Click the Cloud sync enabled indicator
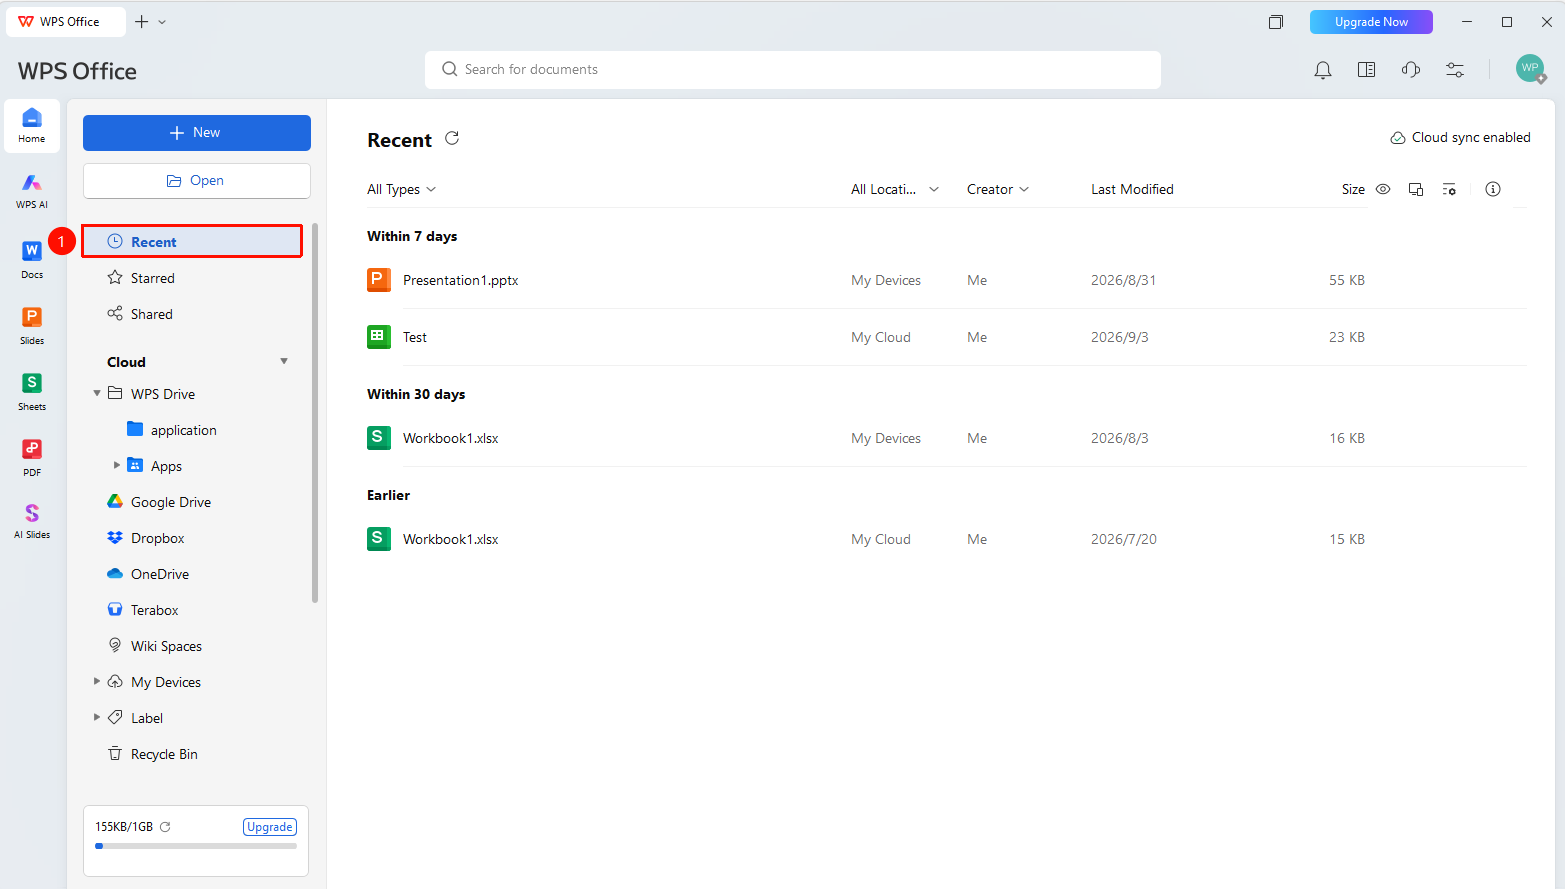The image size is (1565, 889). pyautogui.click(x=1460, y=138)
